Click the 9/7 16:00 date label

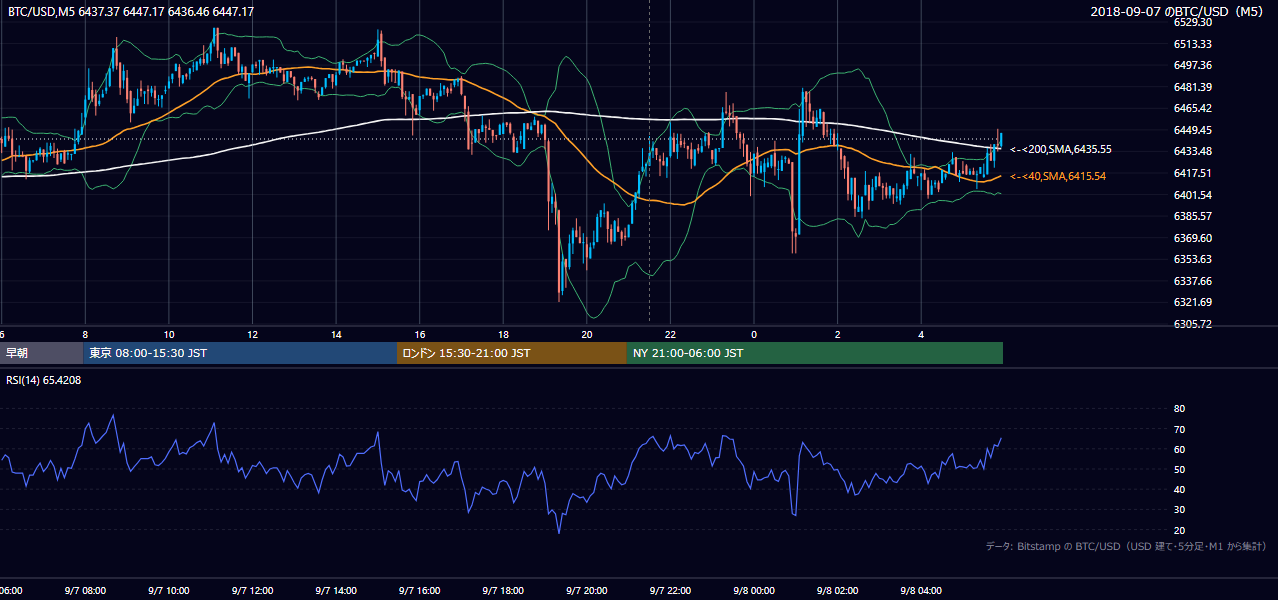coord(420,591)
